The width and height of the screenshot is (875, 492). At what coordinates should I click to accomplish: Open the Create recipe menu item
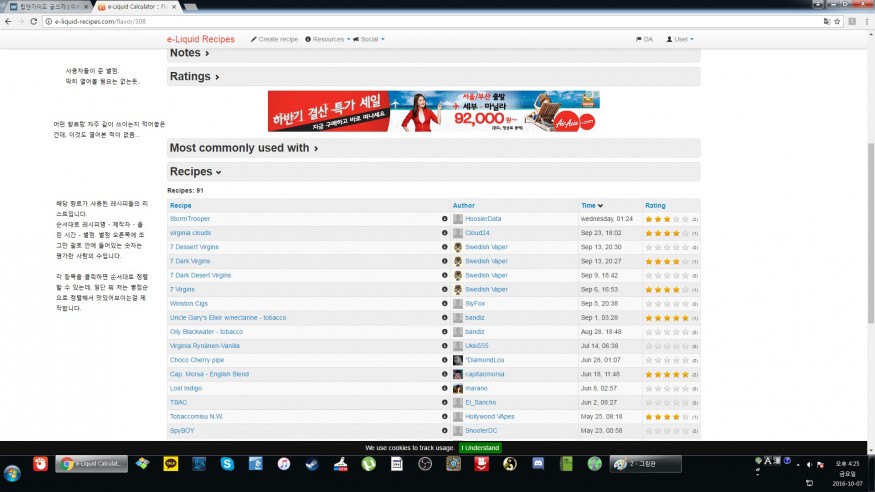(x=274, y=39)
